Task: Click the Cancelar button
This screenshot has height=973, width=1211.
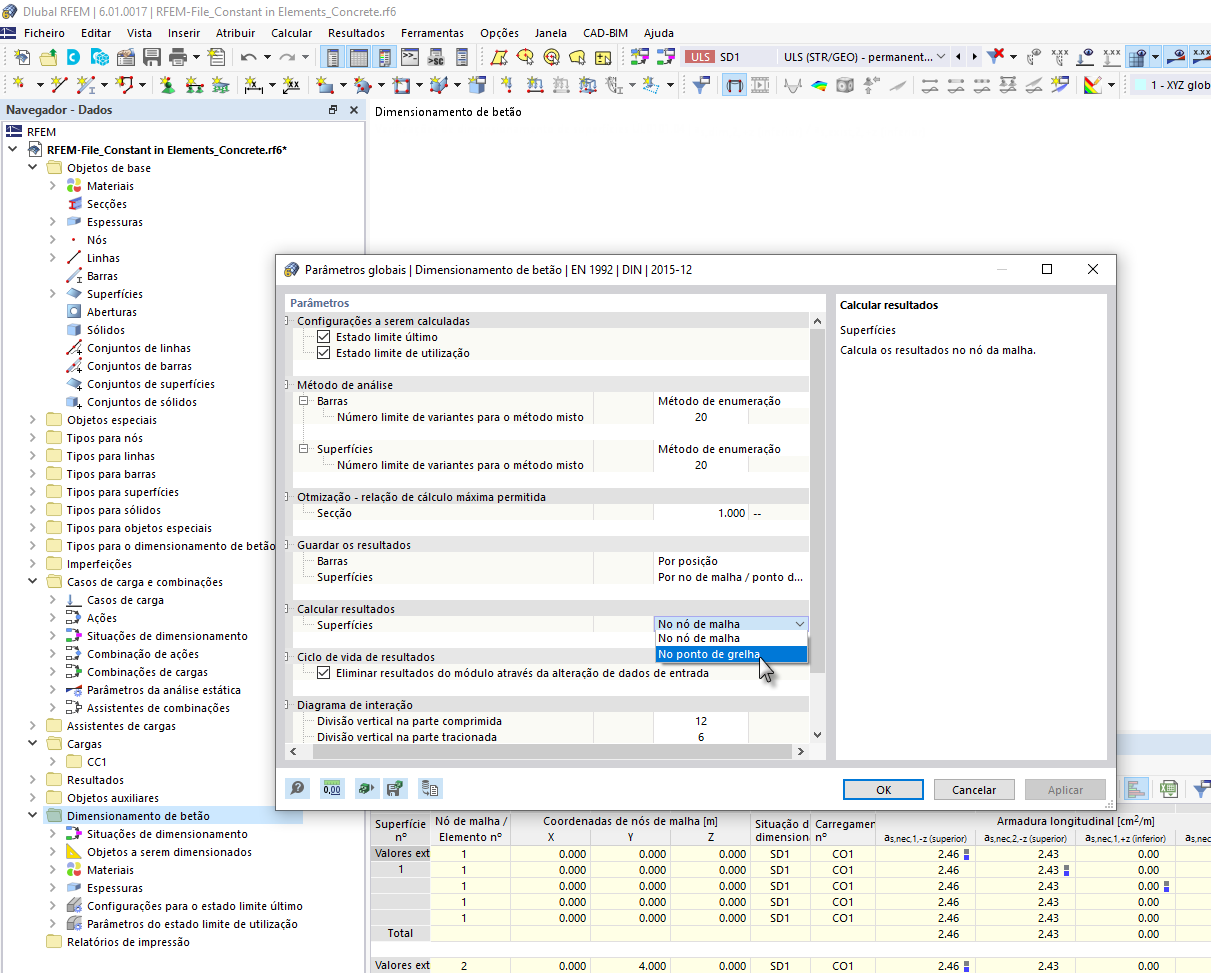Action: coord(974,789)
